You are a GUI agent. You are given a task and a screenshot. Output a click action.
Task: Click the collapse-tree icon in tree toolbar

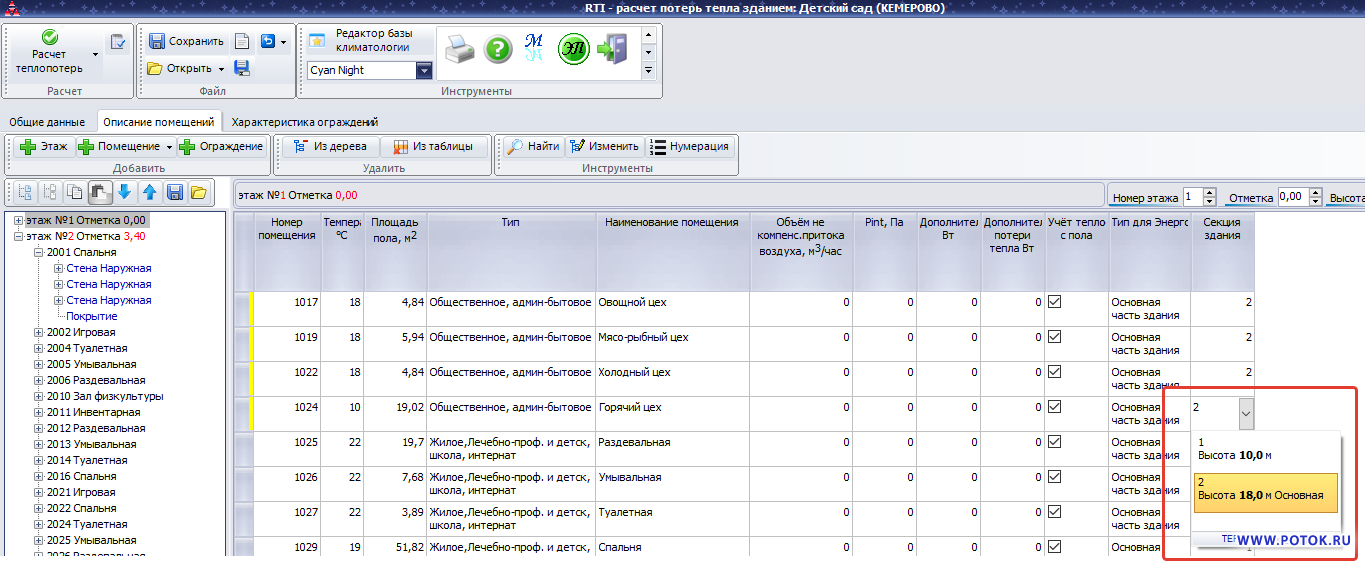pyautogui.click(x=50, y=192)
